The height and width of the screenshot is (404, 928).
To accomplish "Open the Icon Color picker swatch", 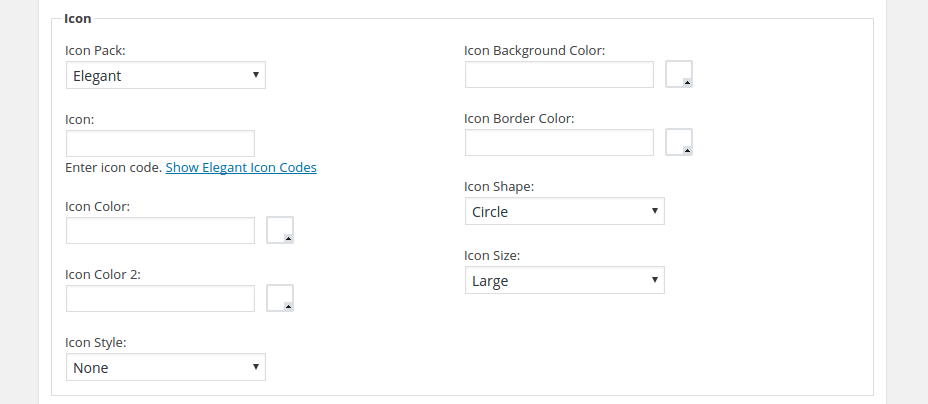I will tap(280, 230).
